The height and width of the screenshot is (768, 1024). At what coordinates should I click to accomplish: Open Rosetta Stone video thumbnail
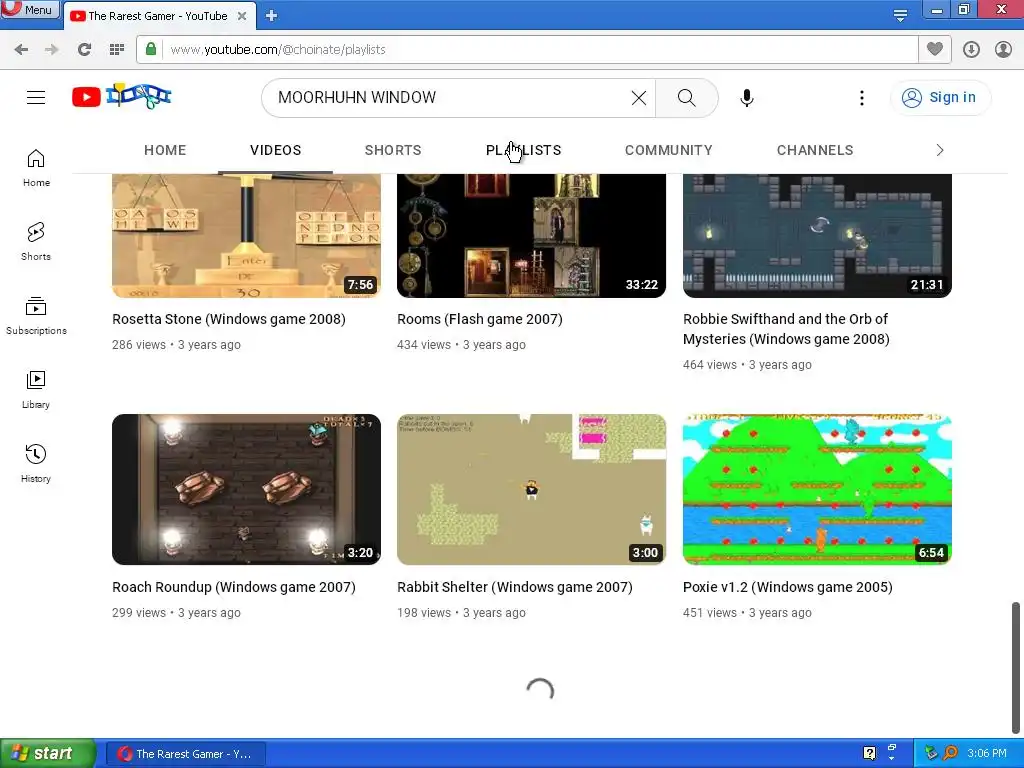click(246, 236)
